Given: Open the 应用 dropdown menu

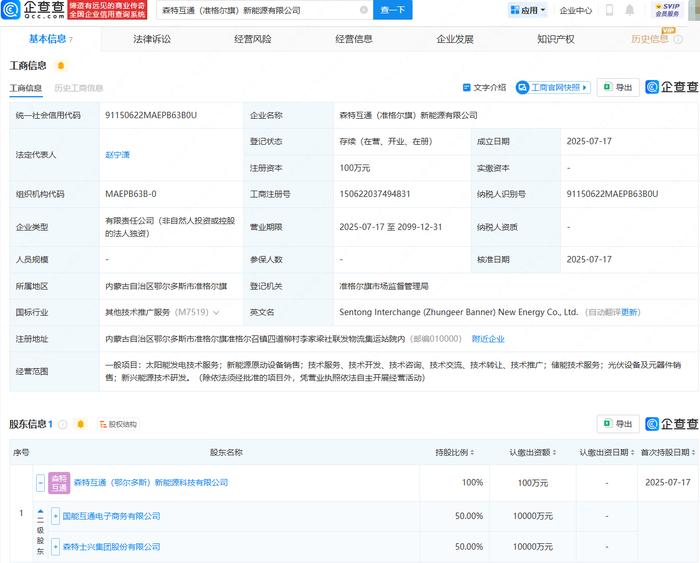Looking at the screenshot, I should tap(528, 10).
